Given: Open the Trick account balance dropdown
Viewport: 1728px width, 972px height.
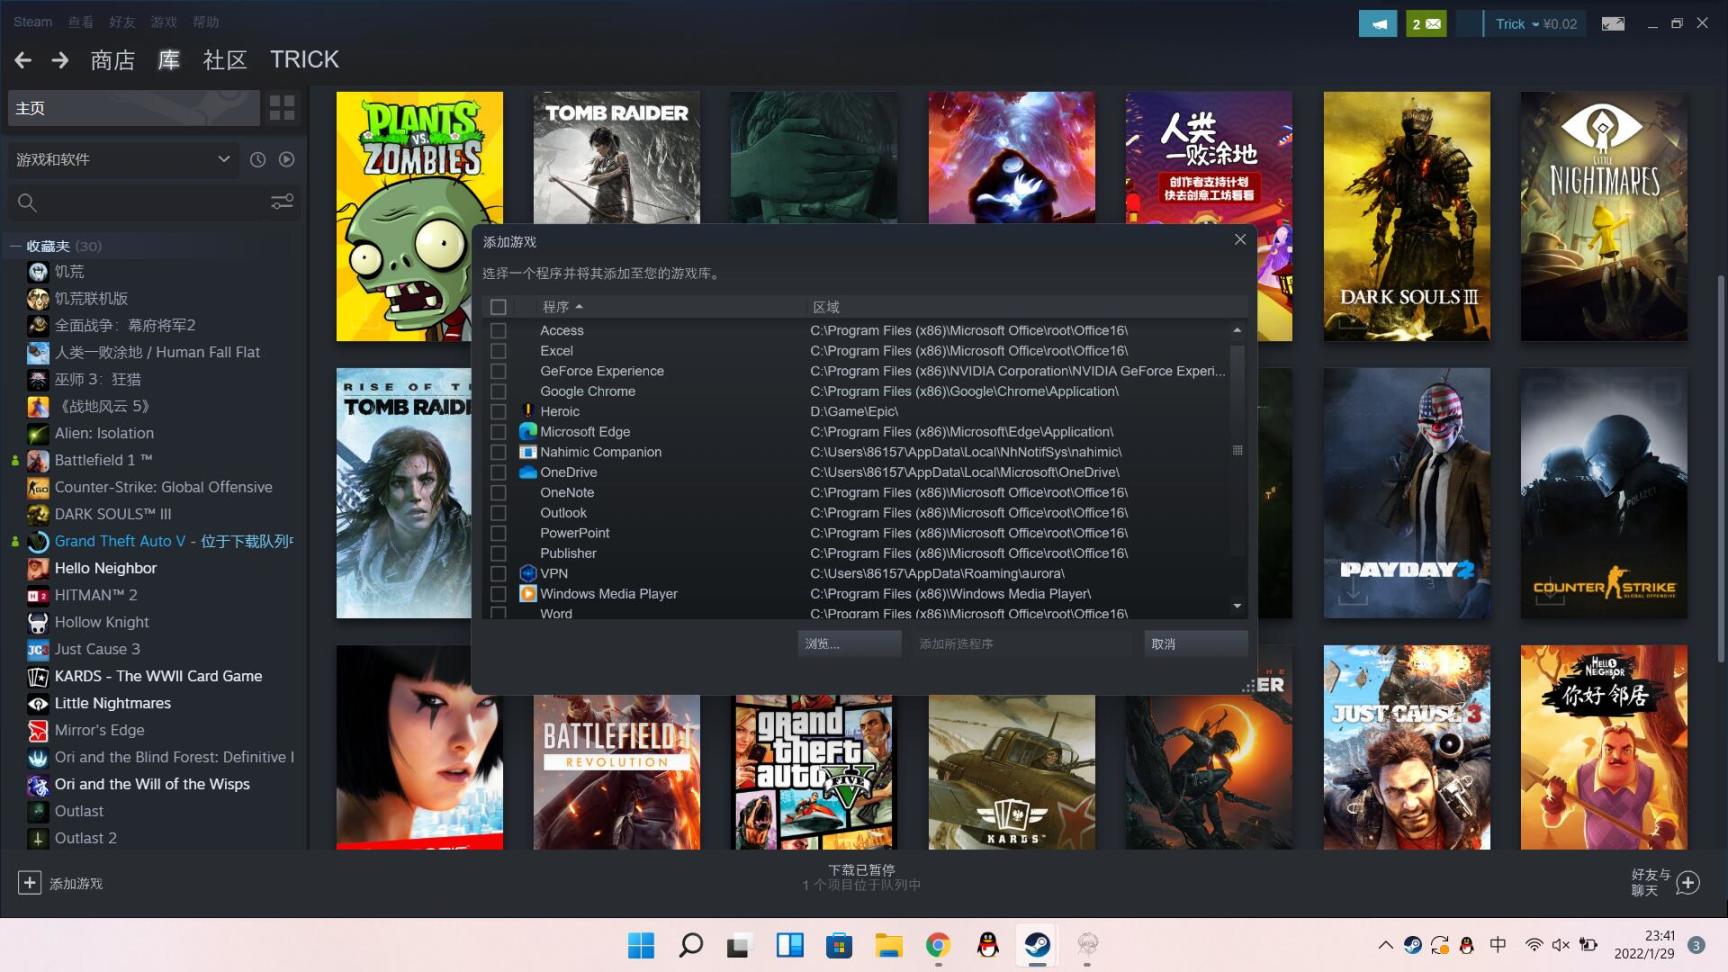Looking at the screenshot, I should click(x=1536, y=24).
